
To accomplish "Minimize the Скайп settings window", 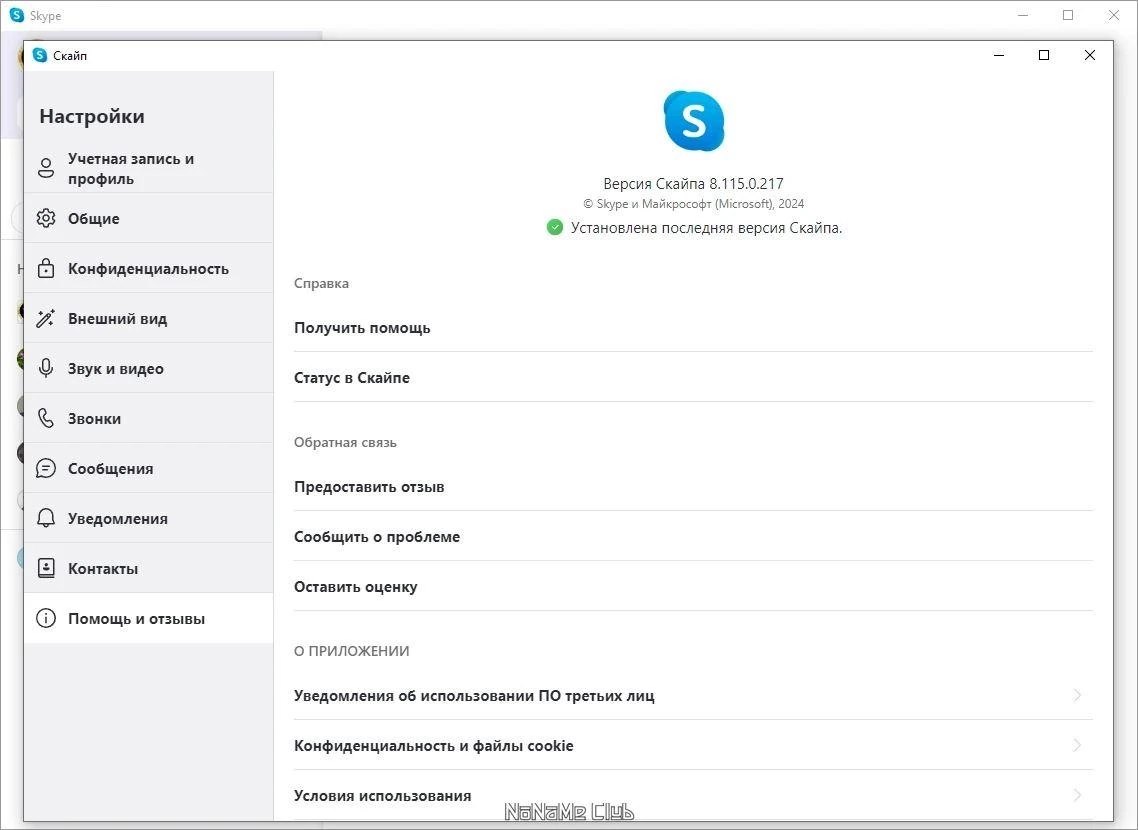I will tap(999, 55).
